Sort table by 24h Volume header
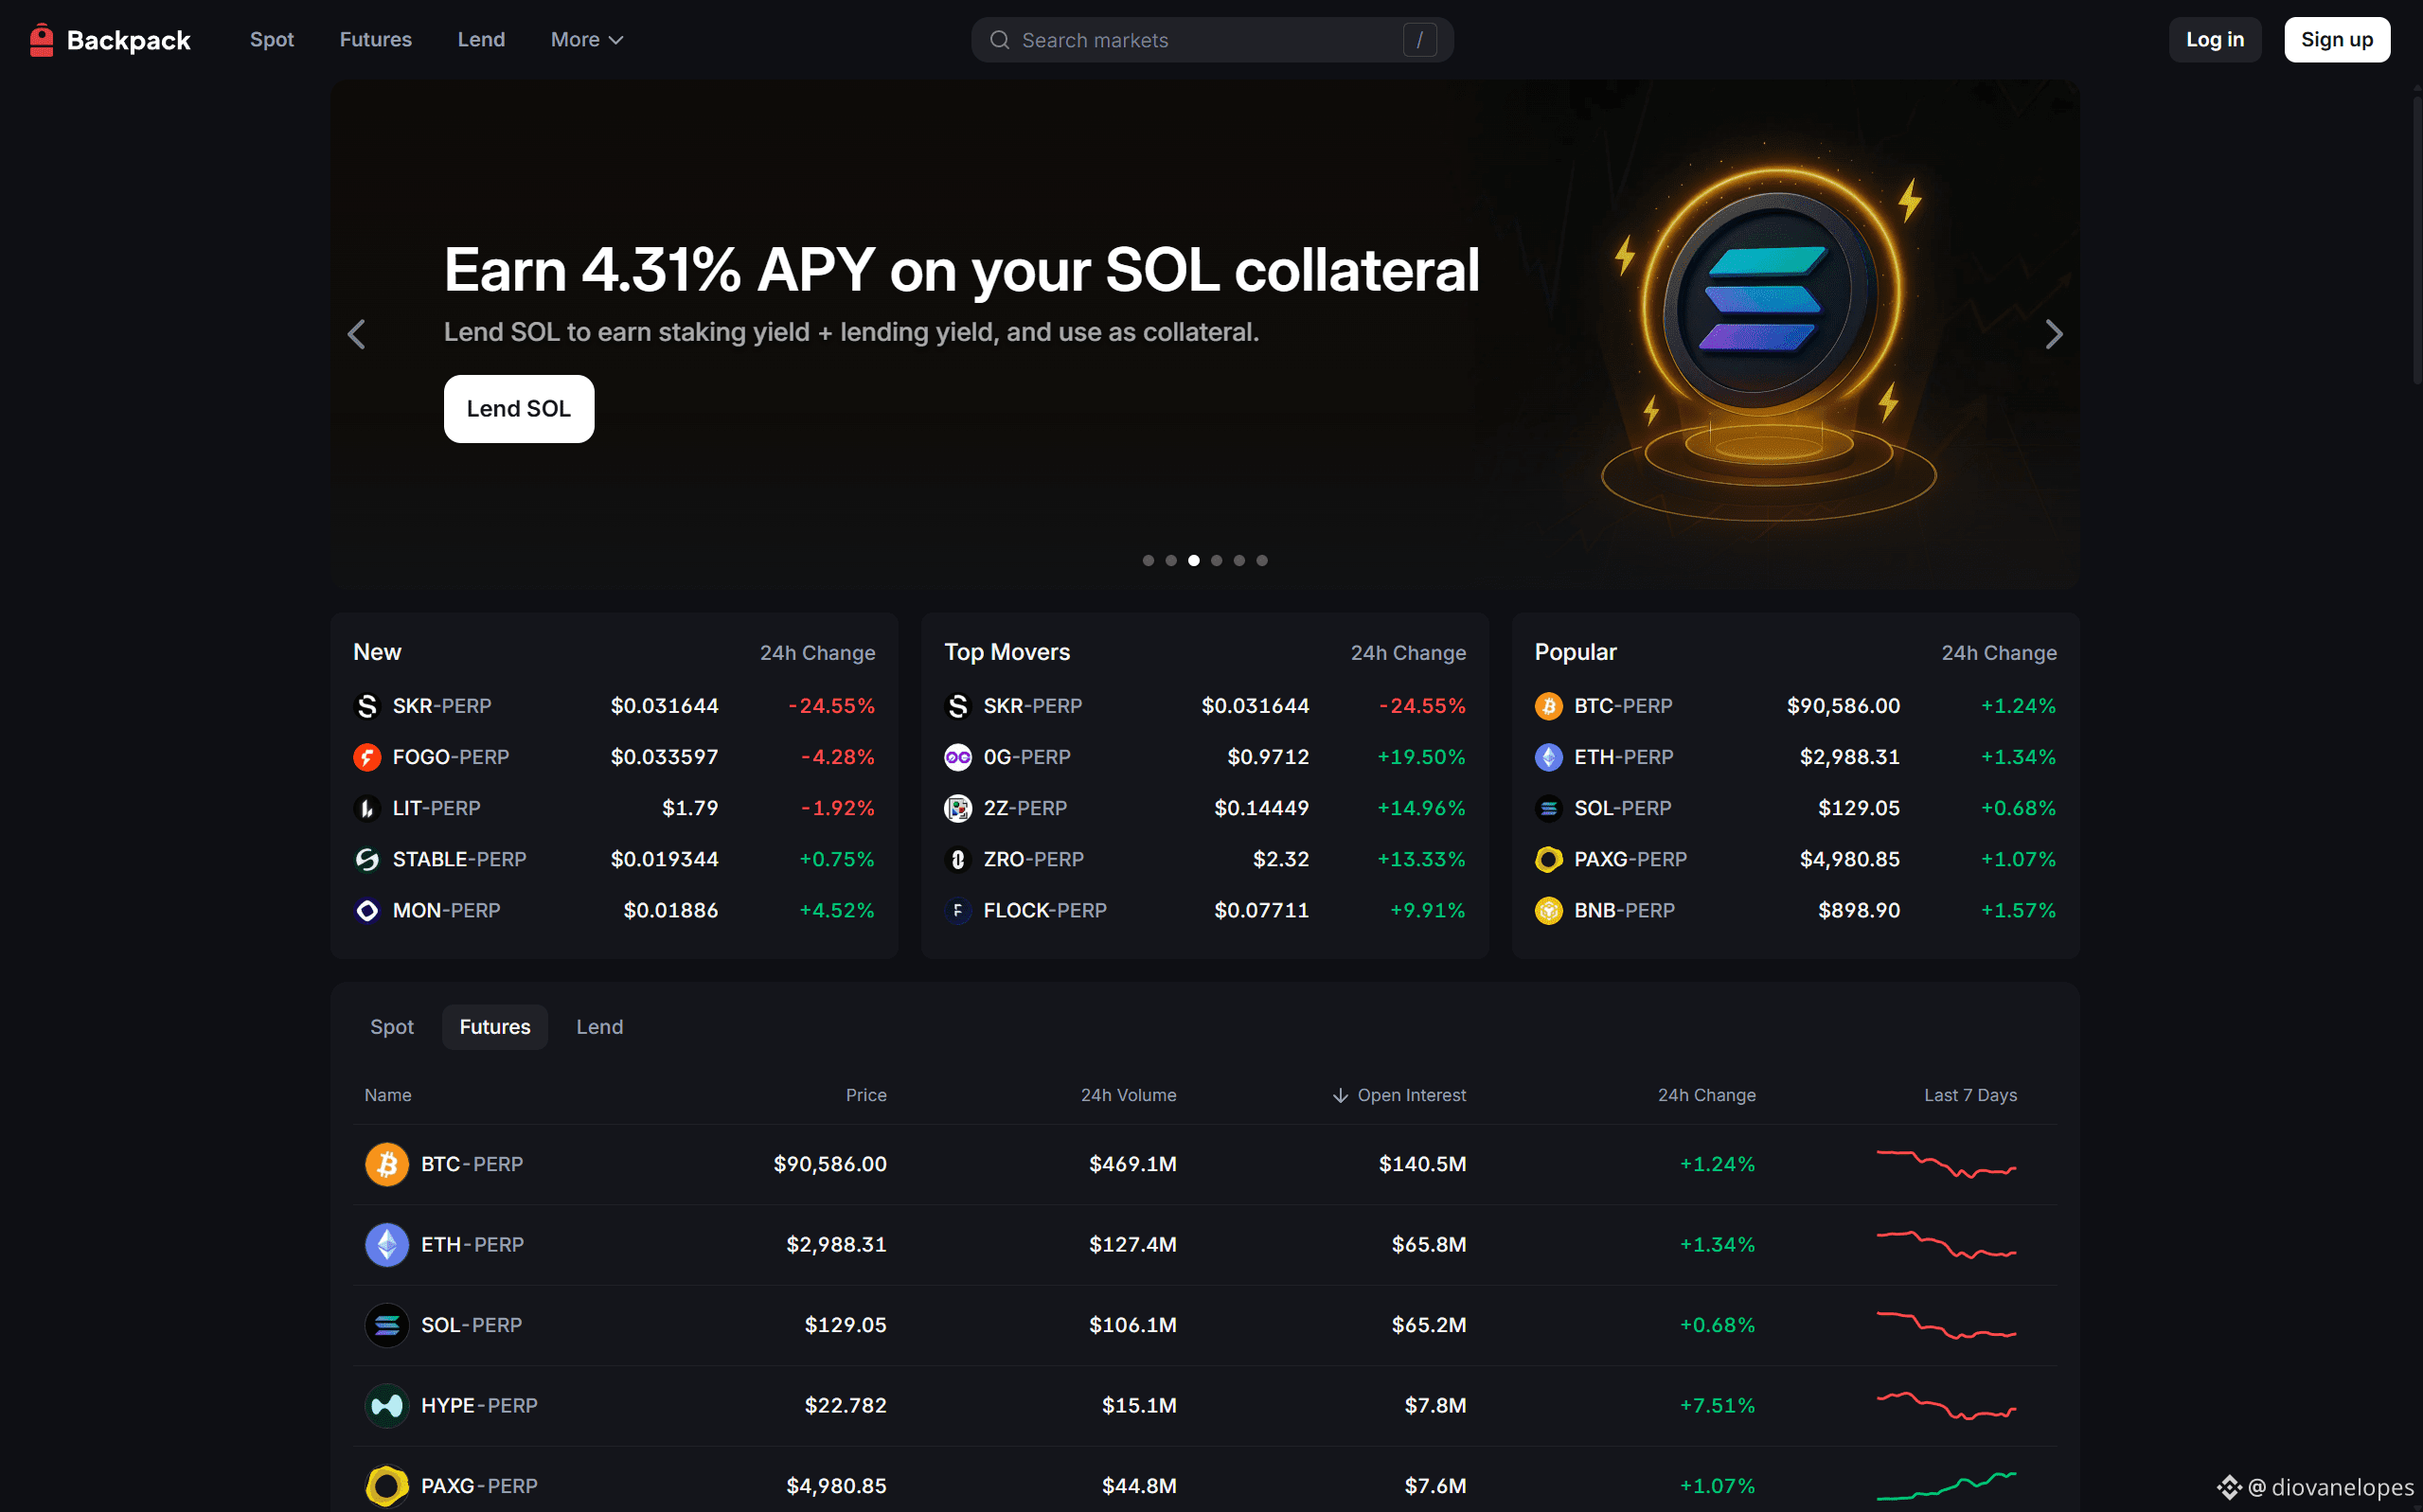2423x1512 pixels. point(1127,1095)
